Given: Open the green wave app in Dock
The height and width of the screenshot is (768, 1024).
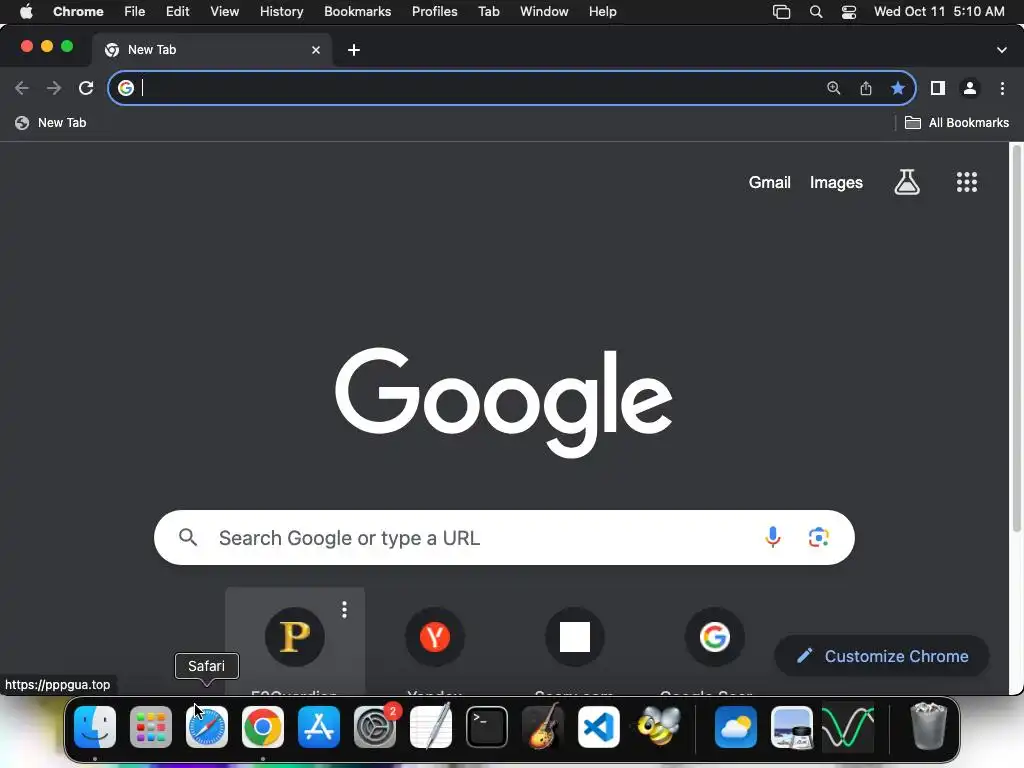Looking at the screenshot, I should click(848, 727).
